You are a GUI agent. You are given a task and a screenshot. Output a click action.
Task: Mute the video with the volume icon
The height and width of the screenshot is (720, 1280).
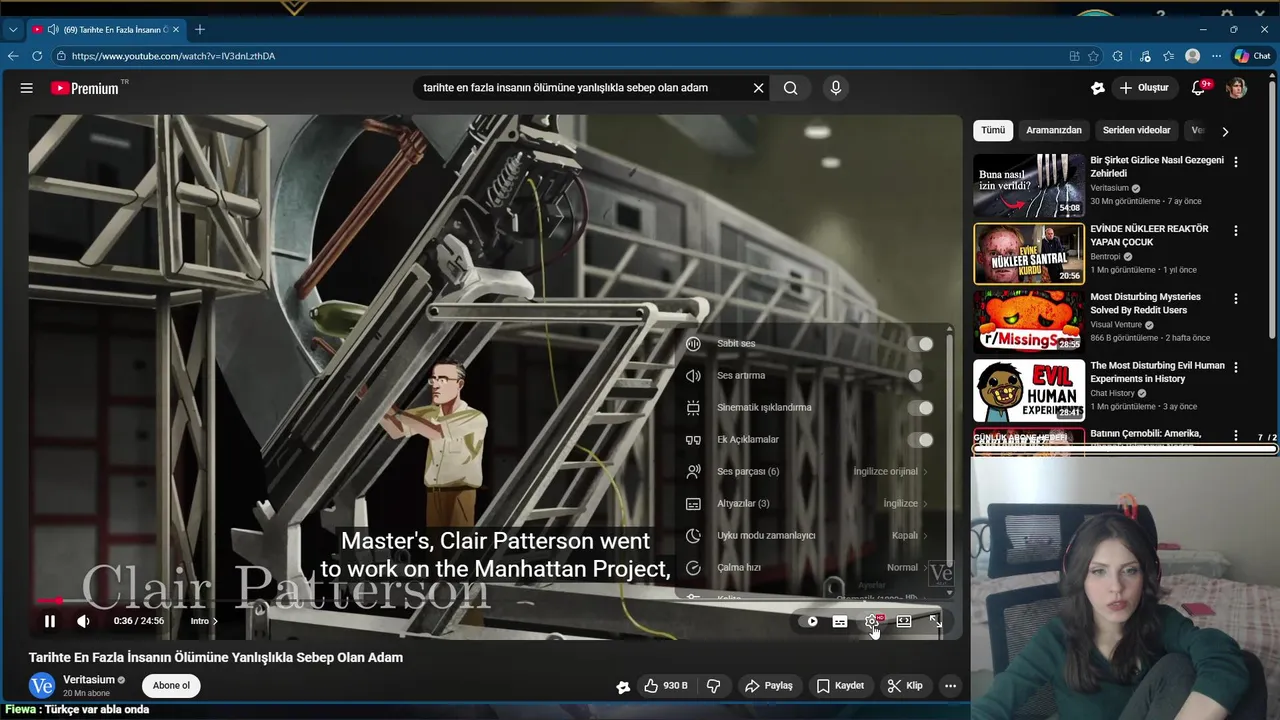(x=83, y=621)
